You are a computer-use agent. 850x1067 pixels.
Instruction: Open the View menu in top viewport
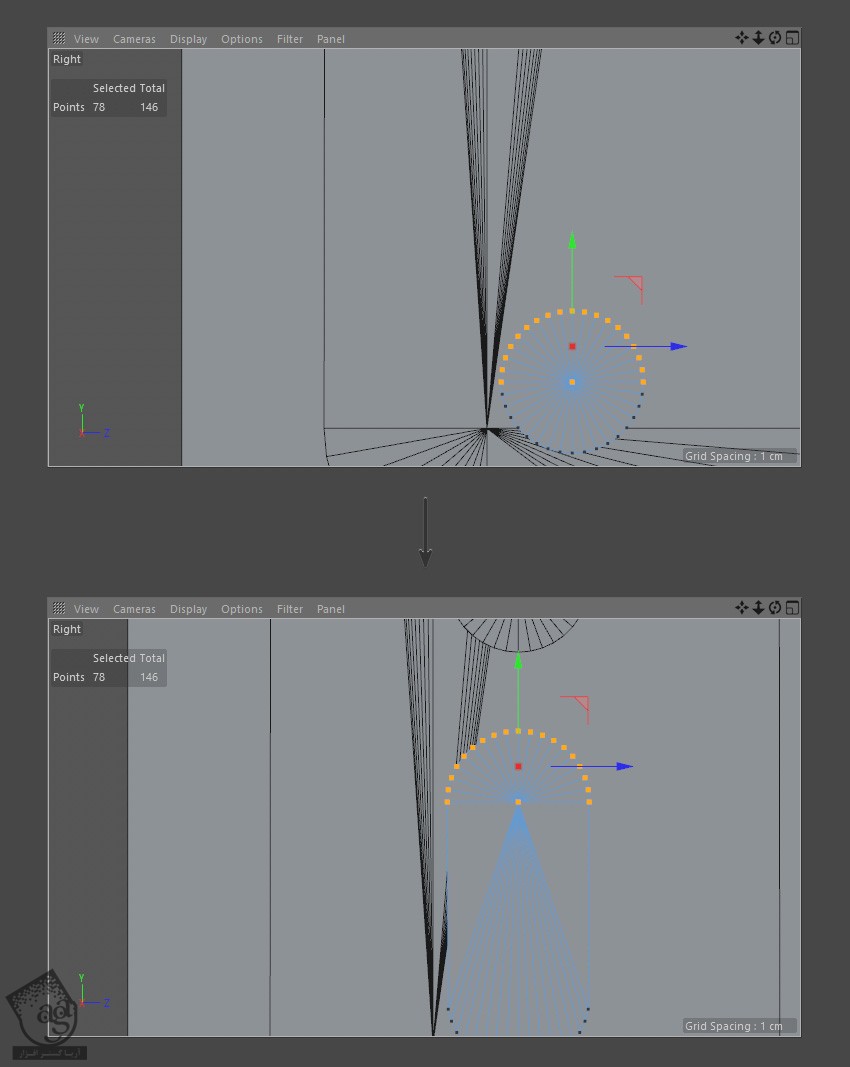point(86,39)
